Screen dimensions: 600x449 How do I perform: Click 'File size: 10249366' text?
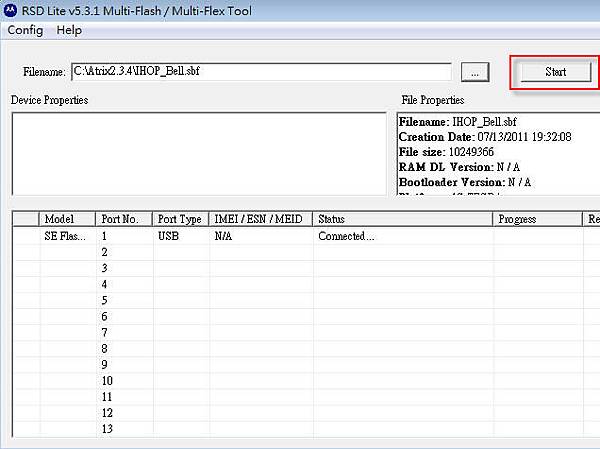[446, 152]
